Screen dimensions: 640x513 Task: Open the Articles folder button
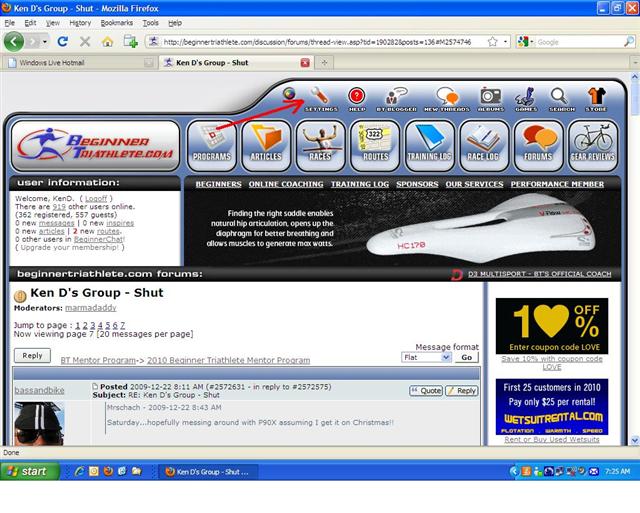(266, 146)
